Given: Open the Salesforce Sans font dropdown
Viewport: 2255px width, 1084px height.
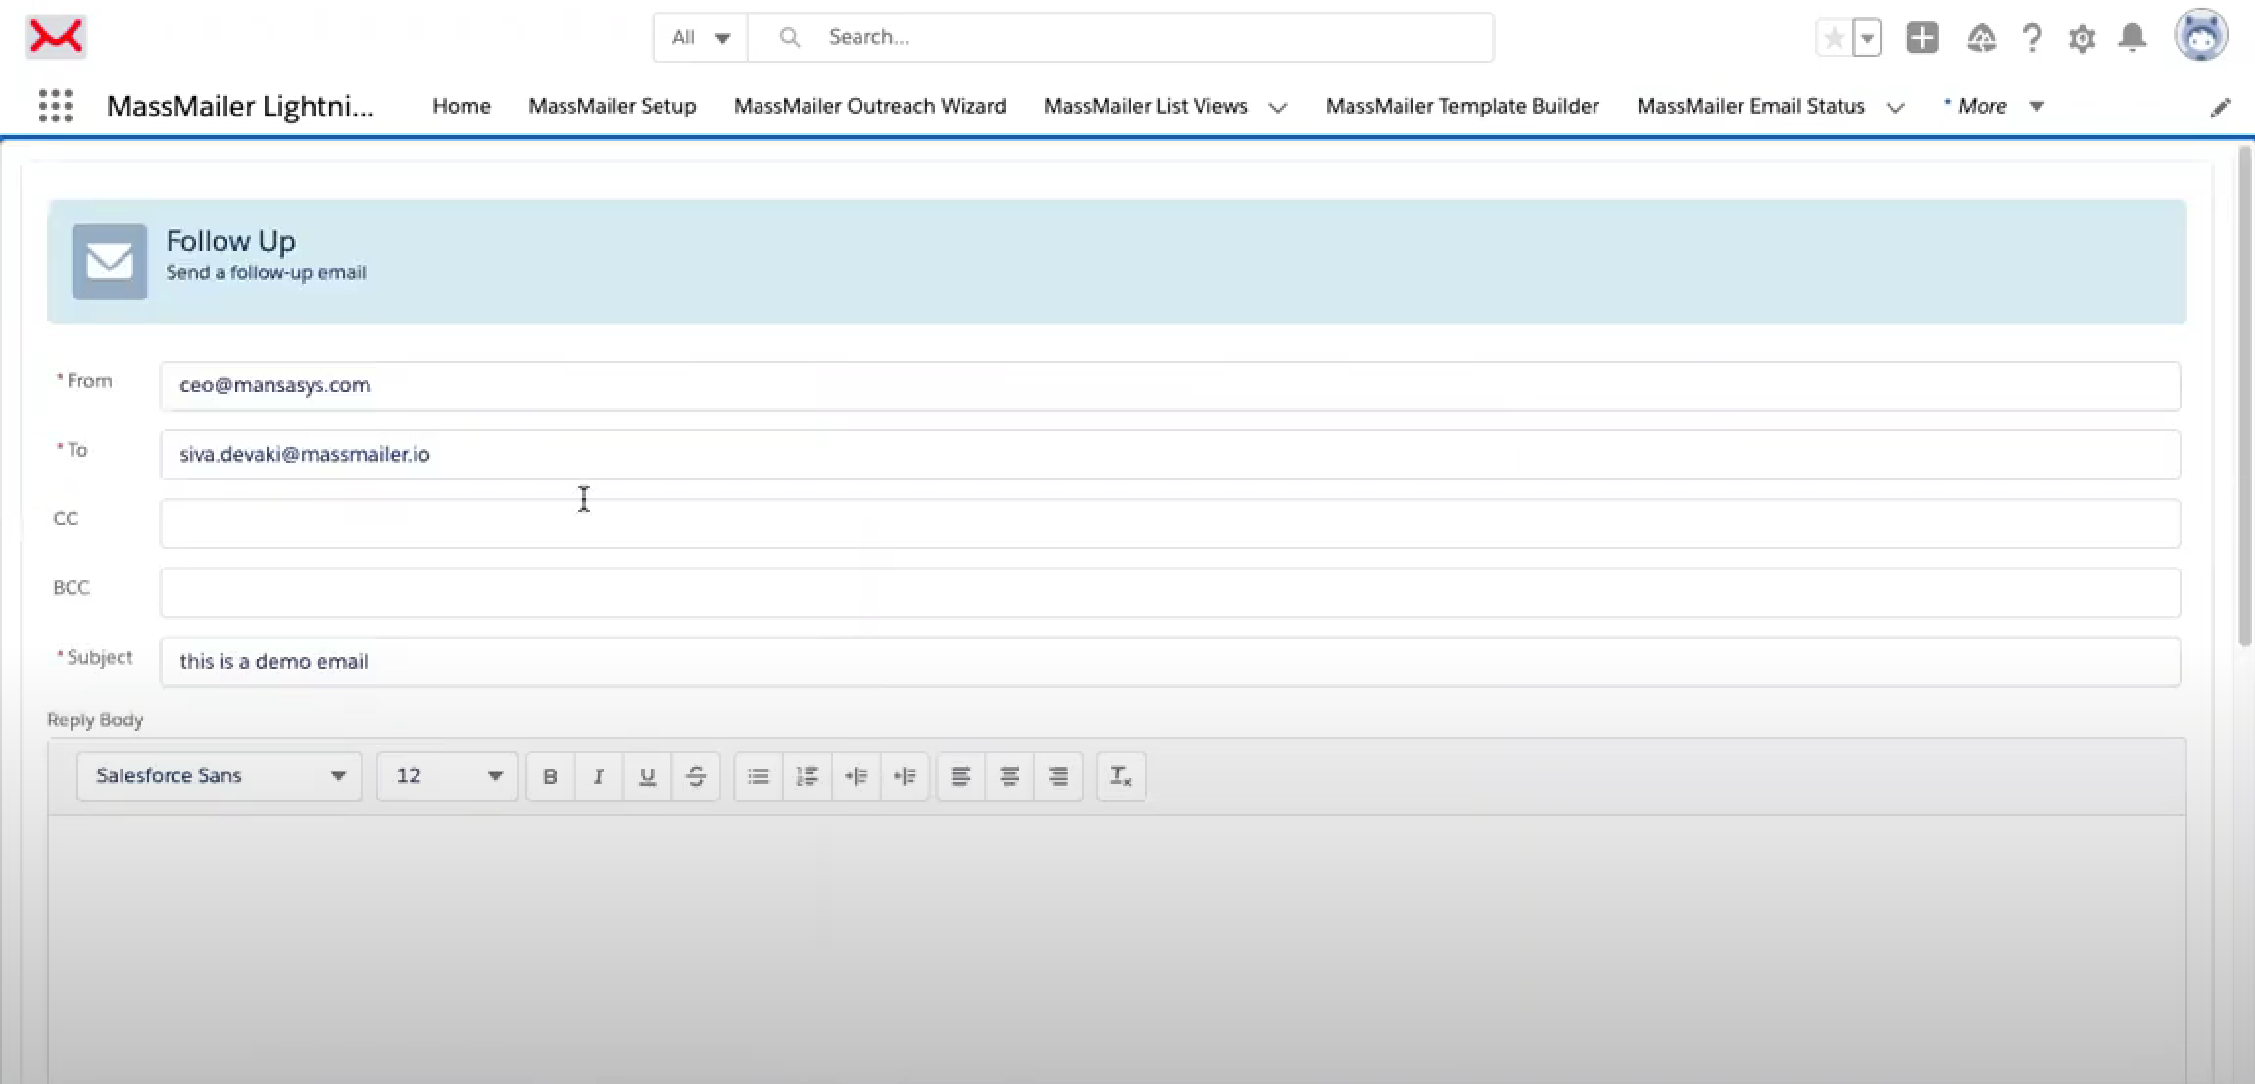Looking at the screenshot, I should pos(219,776).
